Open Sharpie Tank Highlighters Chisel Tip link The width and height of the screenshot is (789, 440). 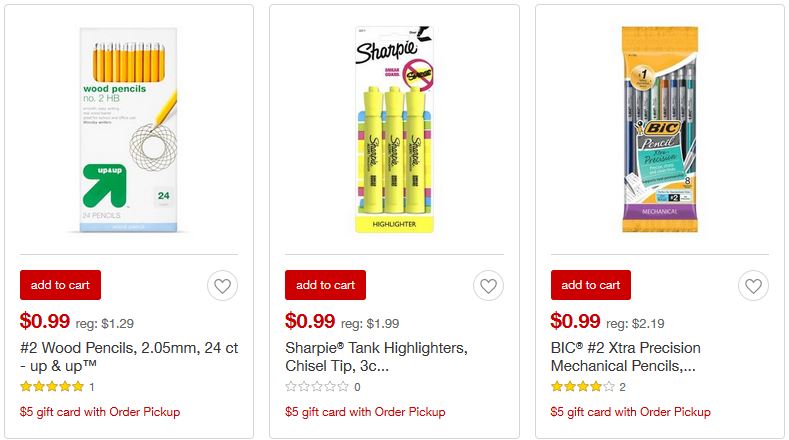pos(376,357)
